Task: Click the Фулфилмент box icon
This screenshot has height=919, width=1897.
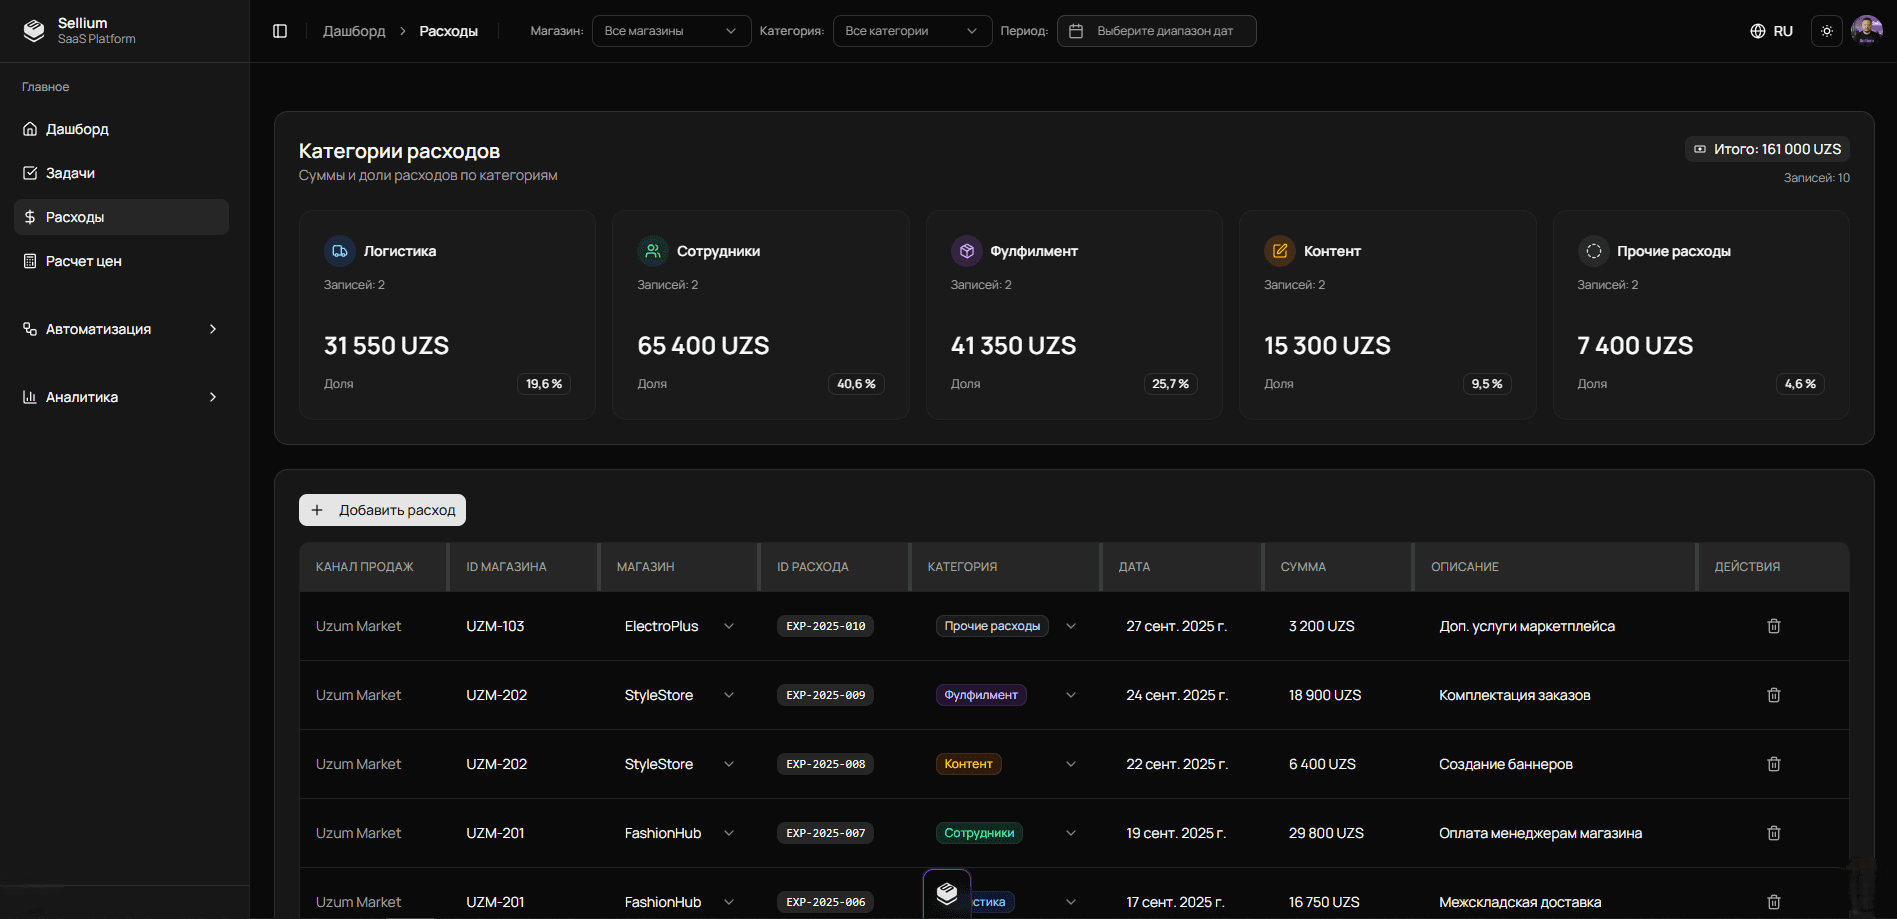Action: (x=966, y=251)
